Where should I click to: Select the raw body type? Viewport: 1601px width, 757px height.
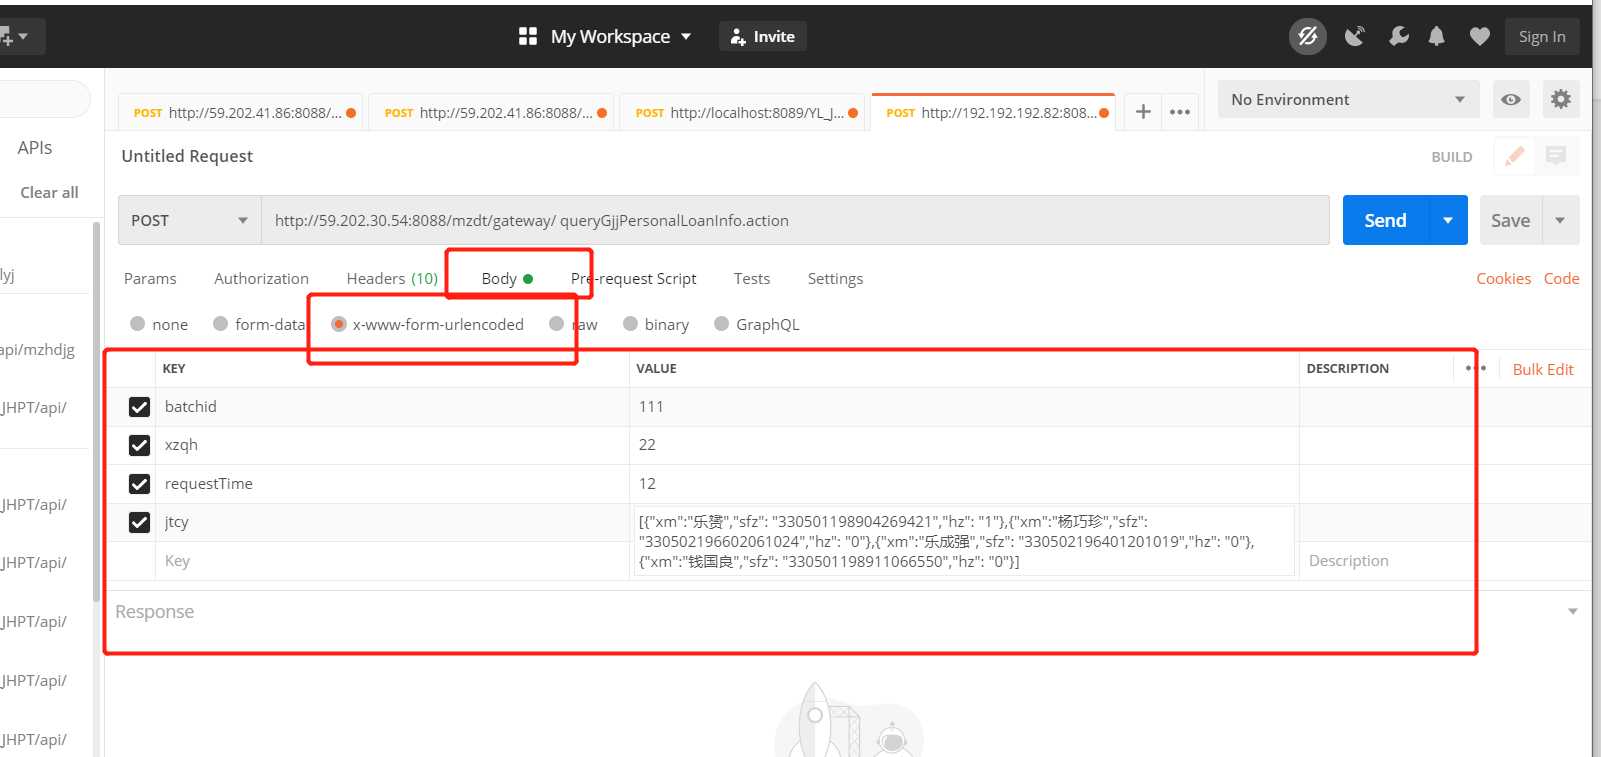556,324
